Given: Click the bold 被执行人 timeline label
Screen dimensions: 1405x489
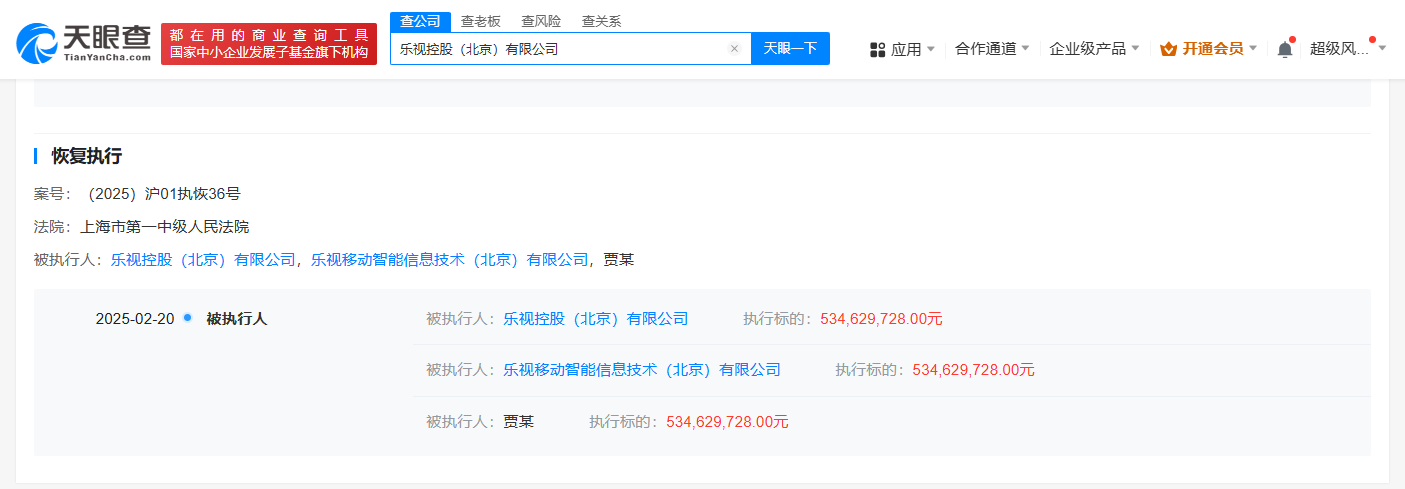Looking at the screenshot, I should pos(237,319).
